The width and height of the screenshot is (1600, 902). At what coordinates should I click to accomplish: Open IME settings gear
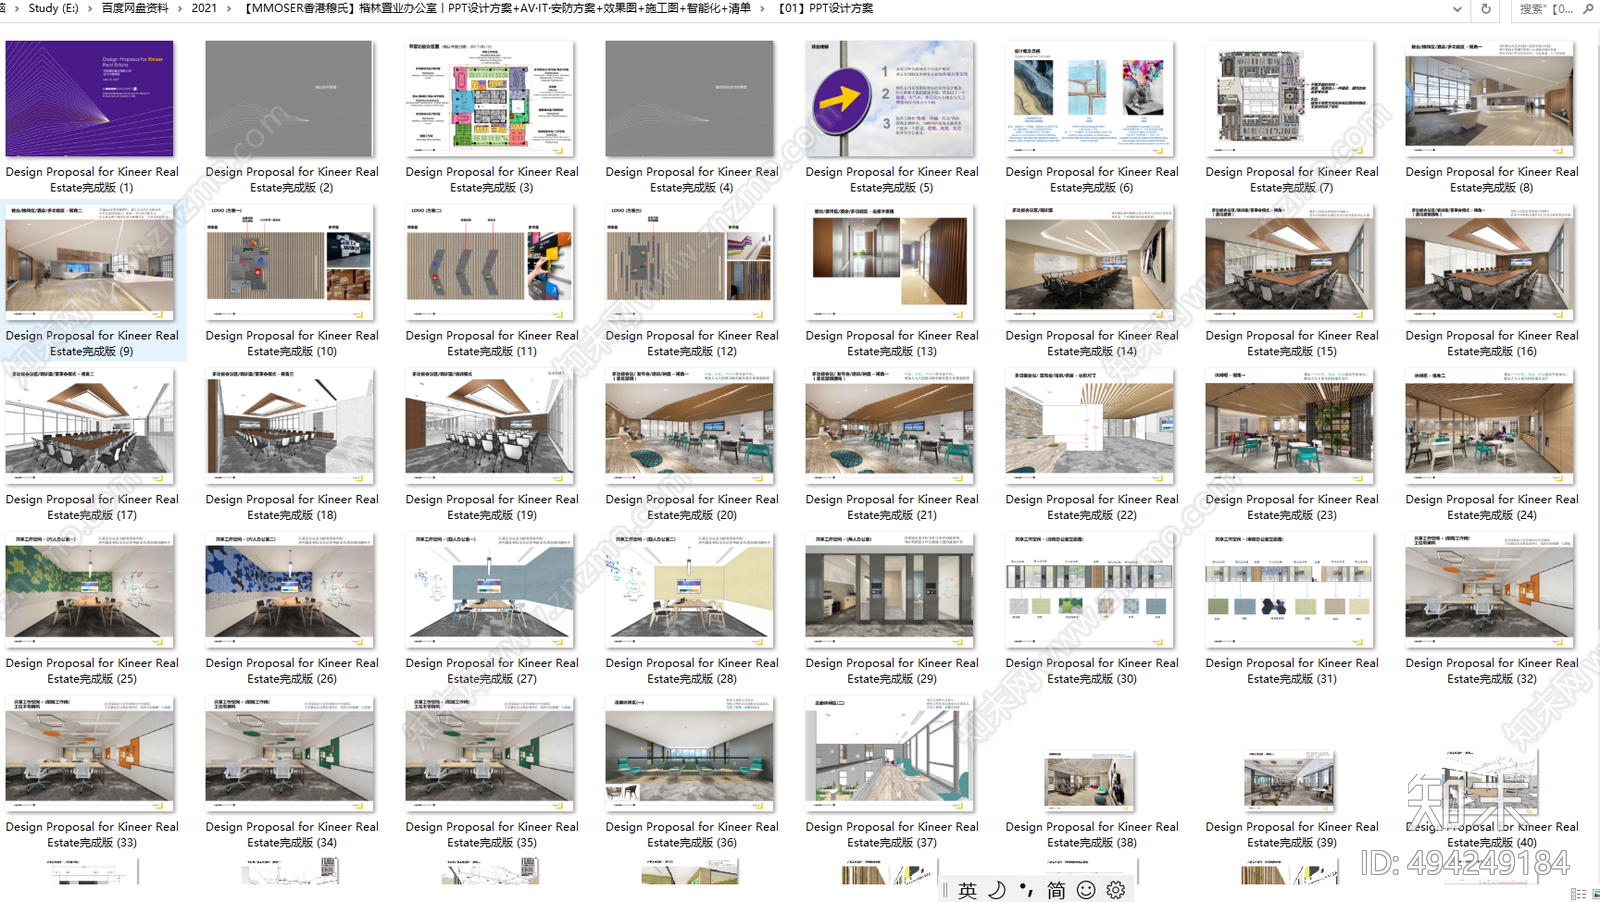pos(1116,890)
